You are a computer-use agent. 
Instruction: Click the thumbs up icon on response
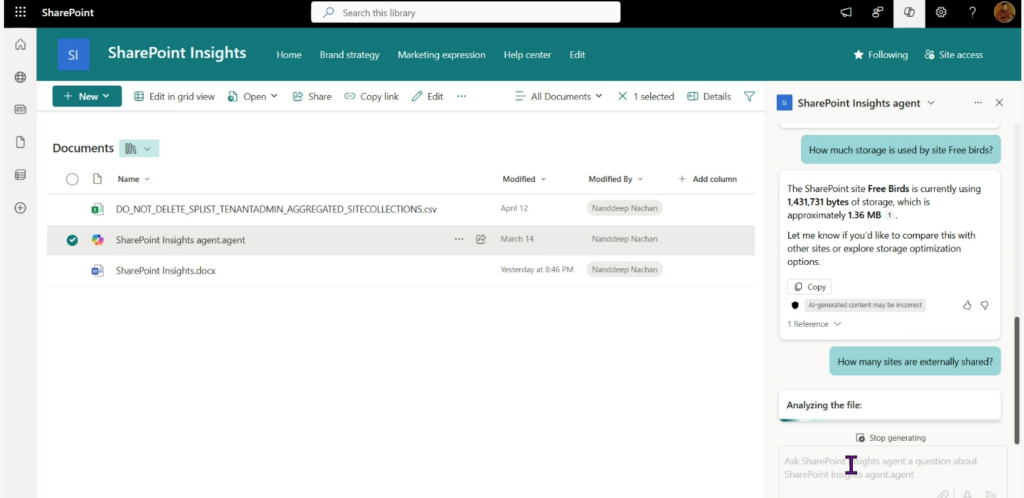point(967,305)
